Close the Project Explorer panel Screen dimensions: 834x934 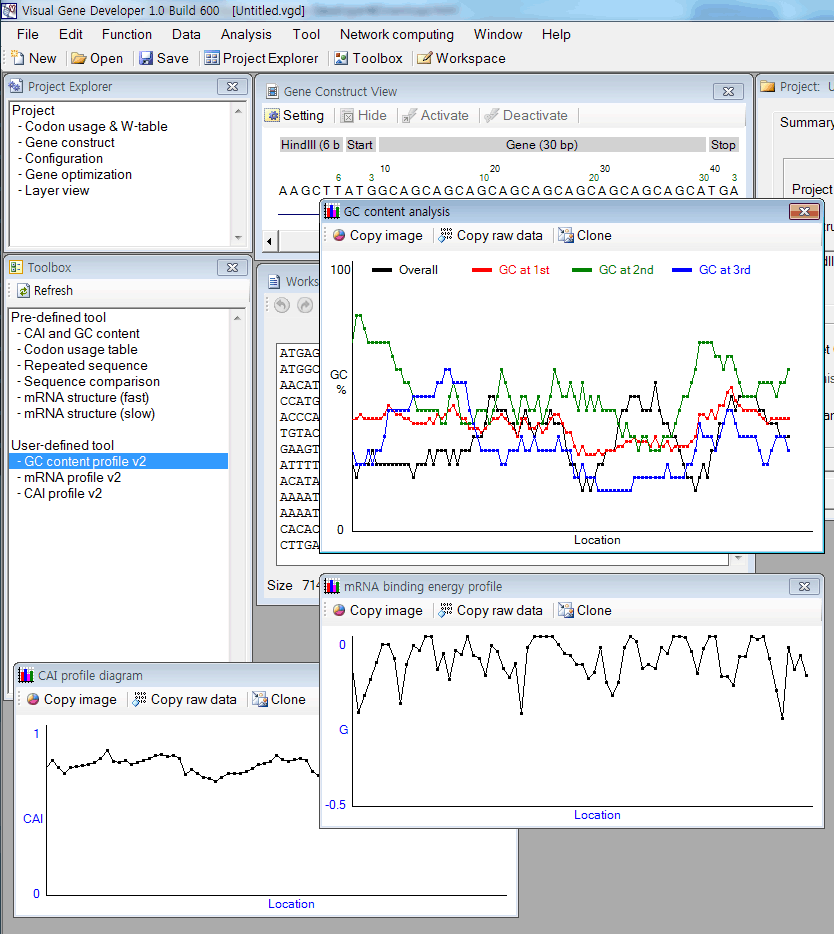pyautogui.click(x=232, y=87)
